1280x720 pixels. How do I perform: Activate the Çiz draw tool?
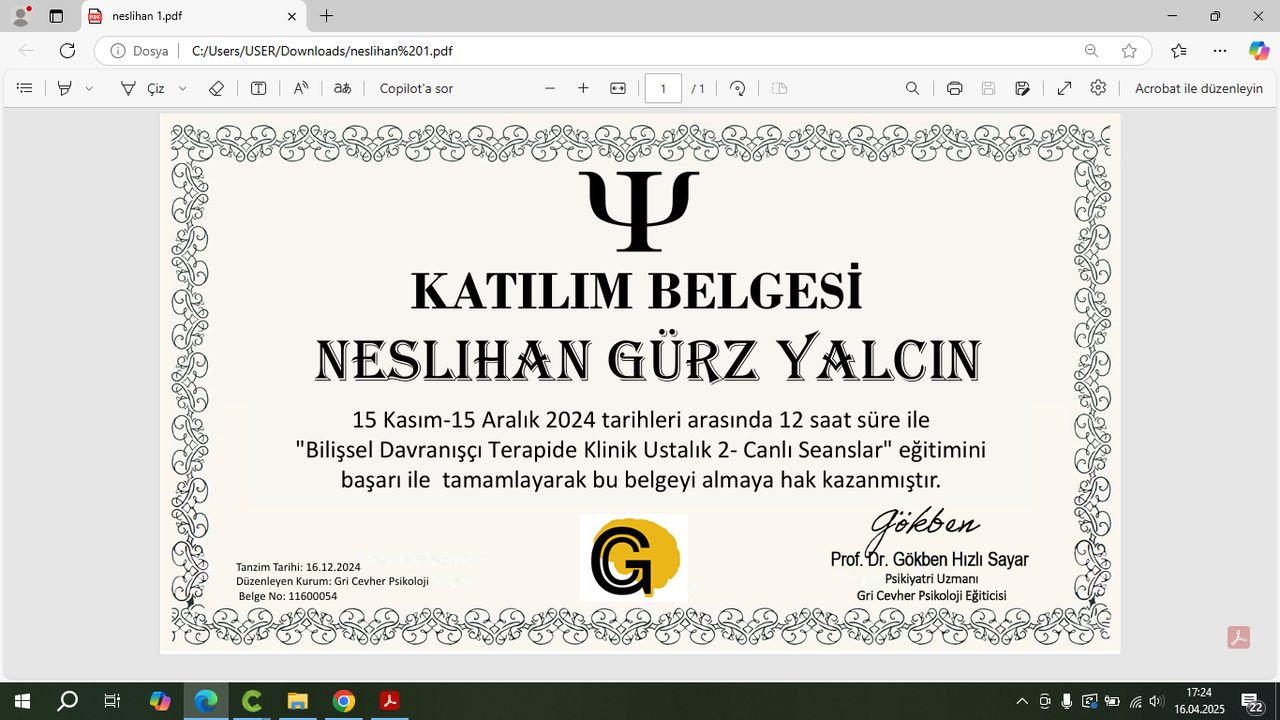143,88
